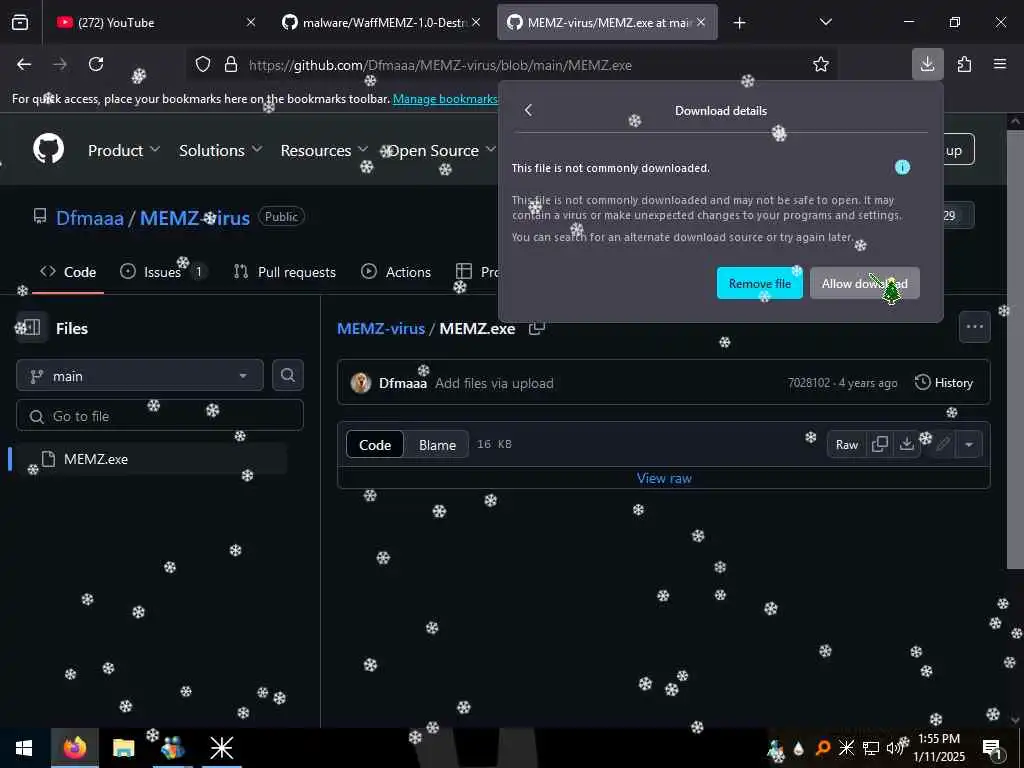Screen dimensions: 1024x768
Task: Close the YouTube tab
Action: click(x=251, y=23)
